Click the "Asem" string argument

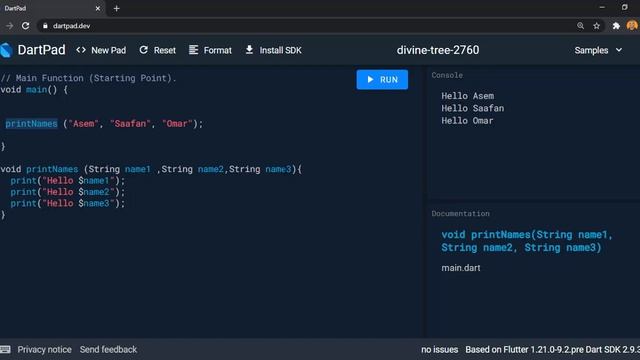(84, 124)
